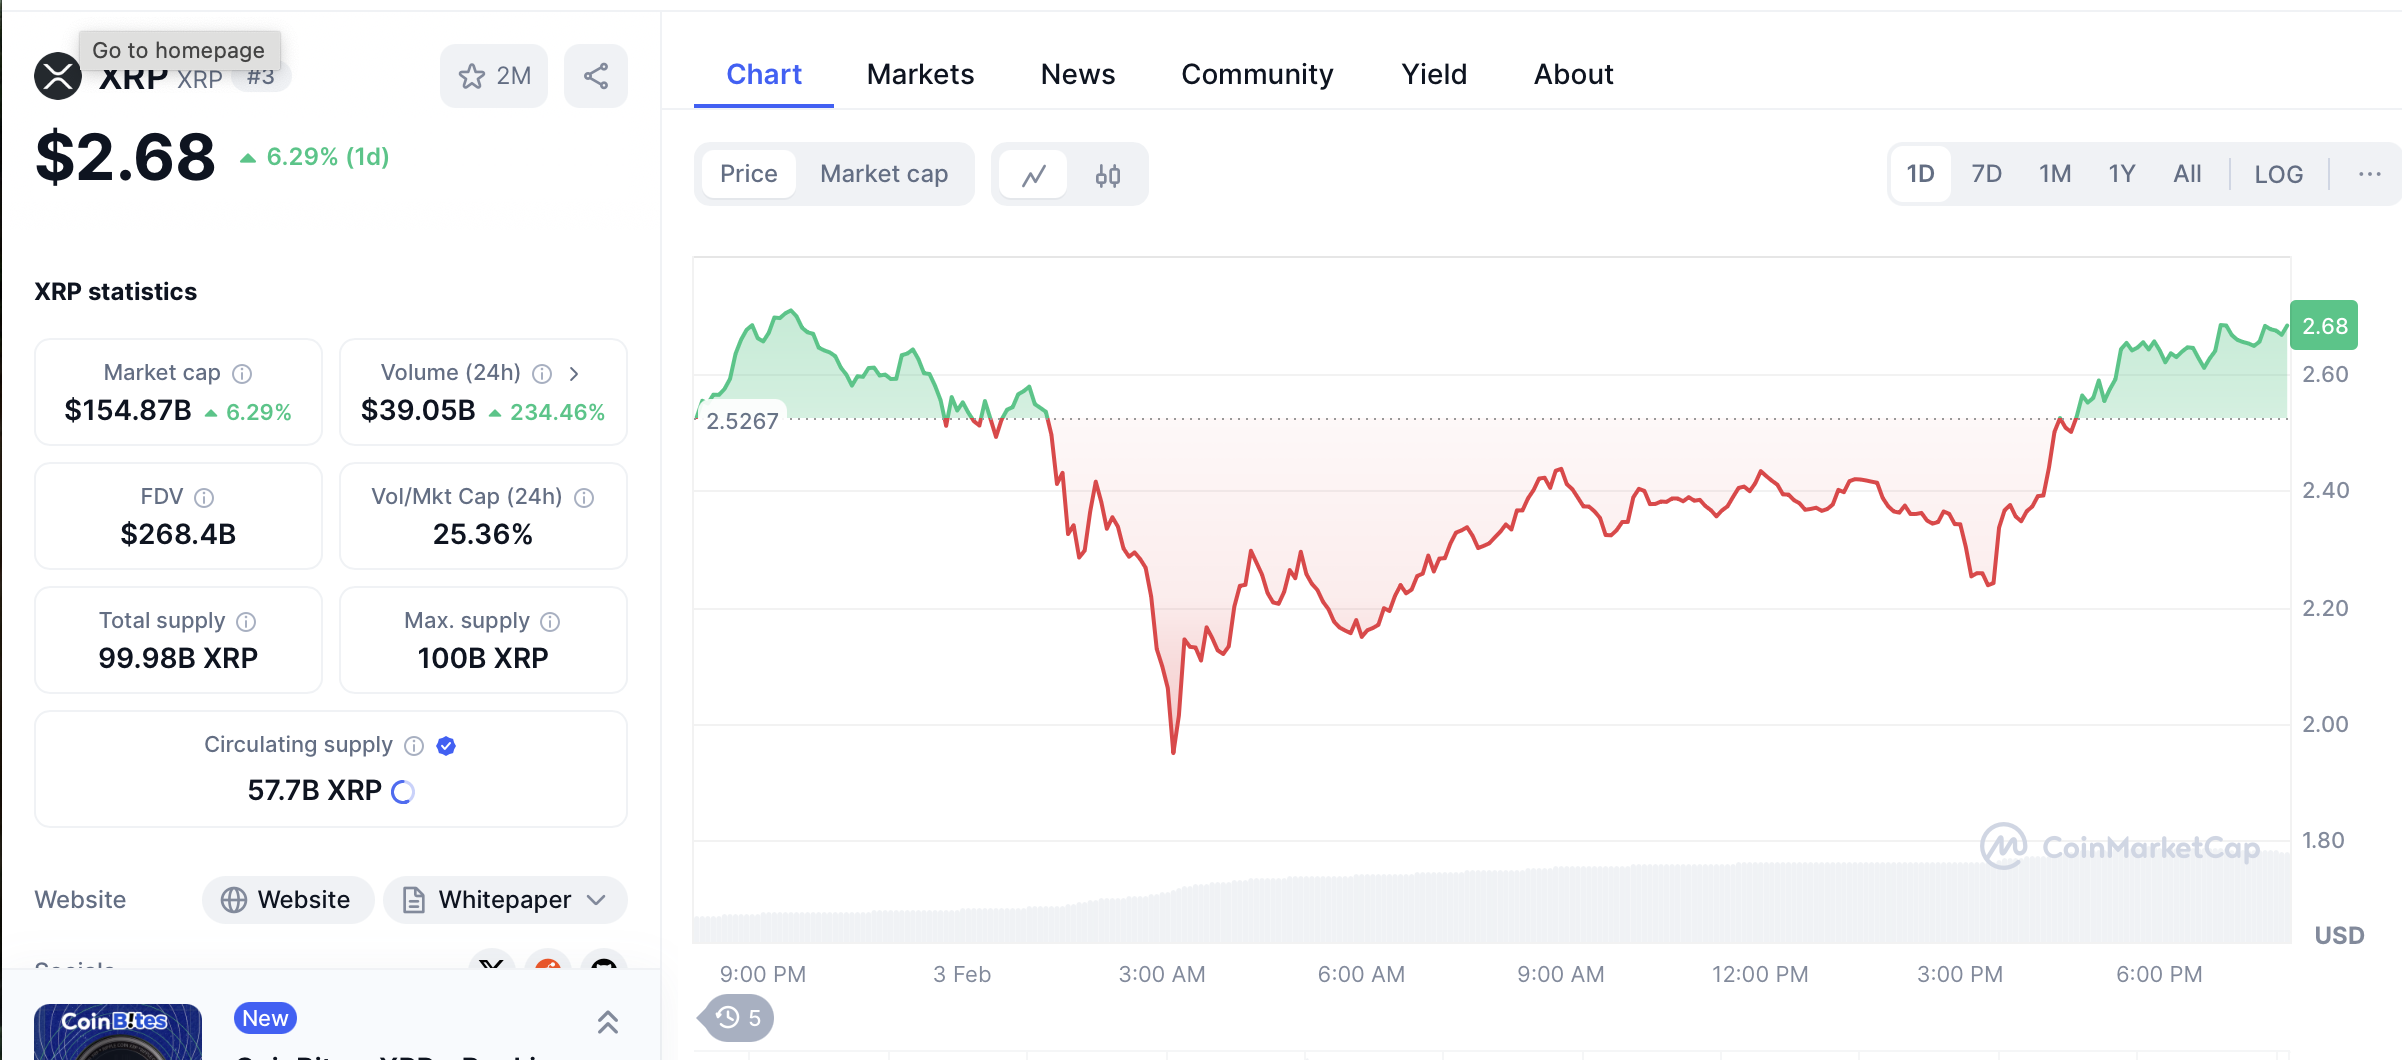Open the chart more options menu
Viewport: 2402px width, 1060px height.
[2369, 174]
